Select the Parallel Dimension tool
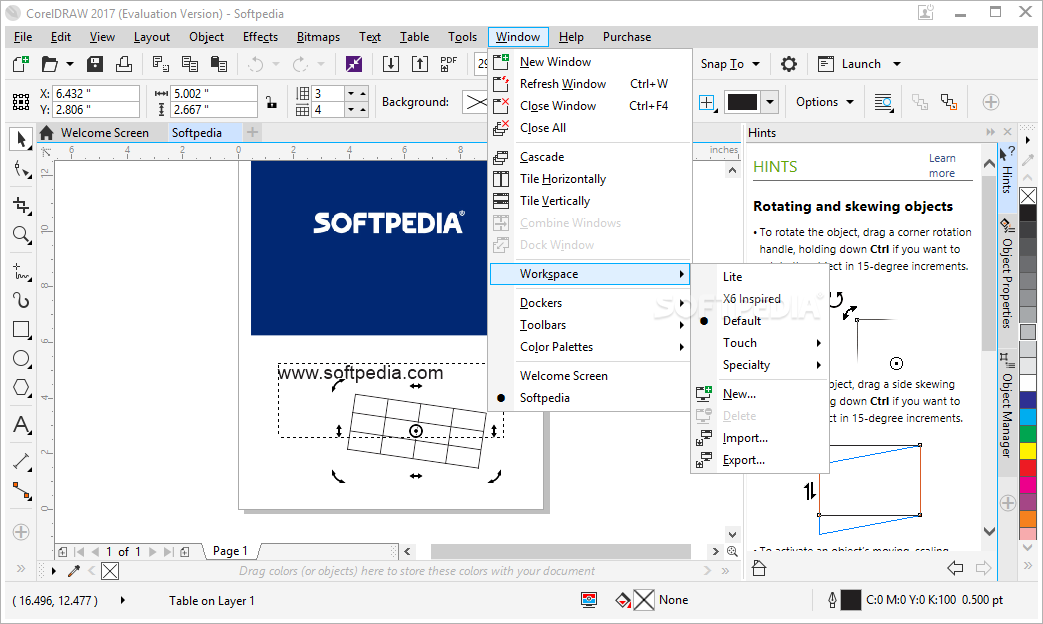The image size is (1043, 624). [21, 461]
